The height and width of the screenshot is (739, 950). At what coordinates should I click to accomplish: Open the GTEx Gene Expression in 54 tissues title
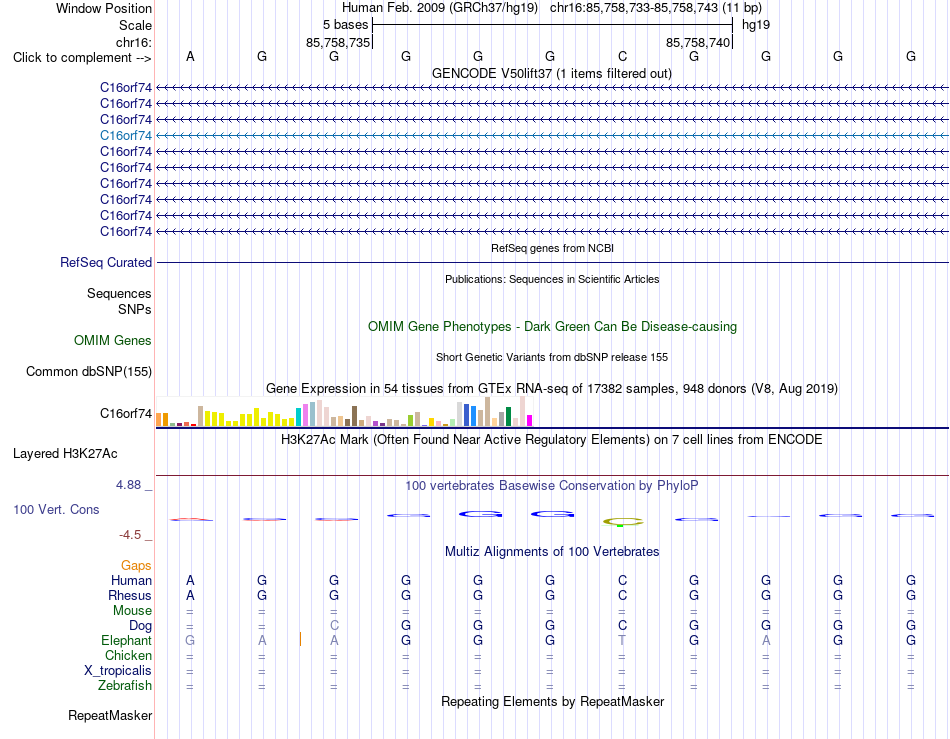[x=552, y=389]
